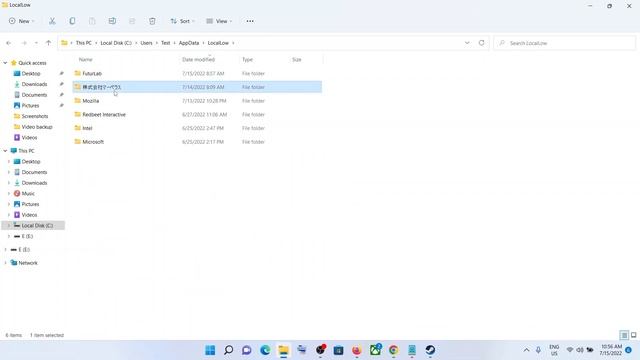Click Test in the address breadcrumb

165,43
